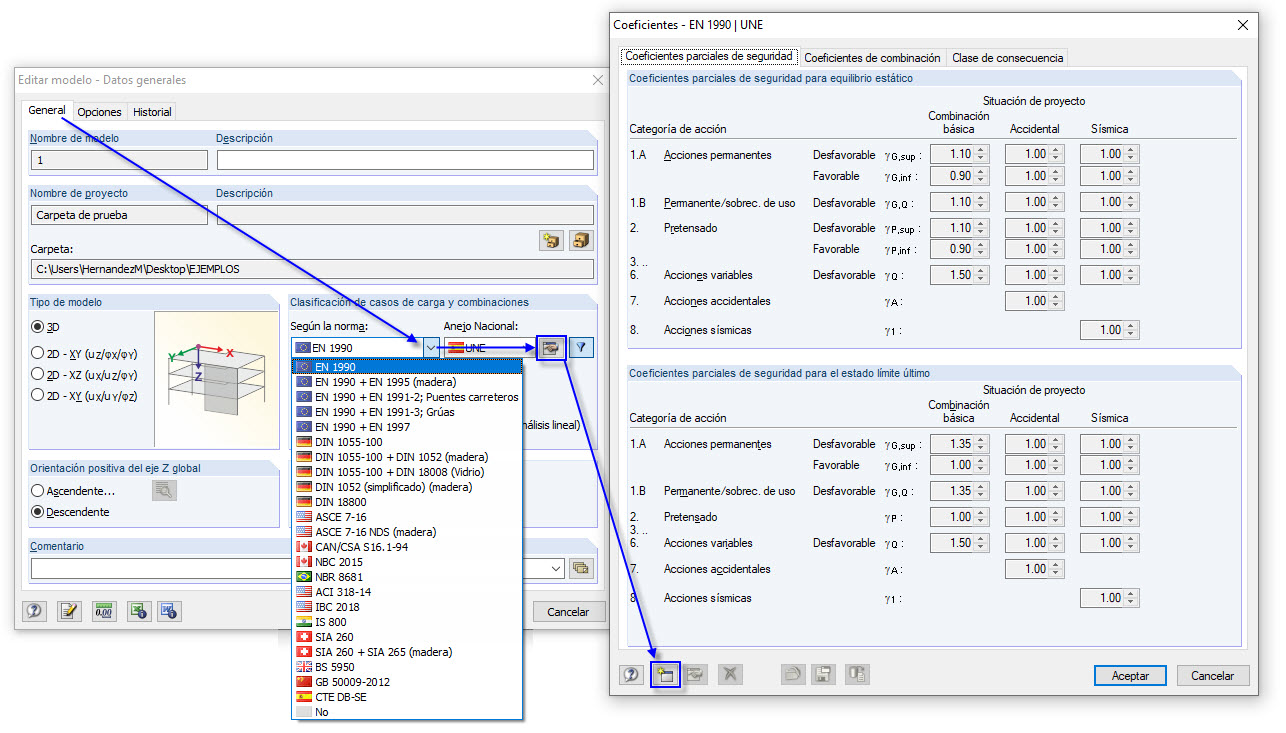Image resolution: width=1286 pixels, height=733 pixels.
Task: Select the General tab
Action: point(47,111)
